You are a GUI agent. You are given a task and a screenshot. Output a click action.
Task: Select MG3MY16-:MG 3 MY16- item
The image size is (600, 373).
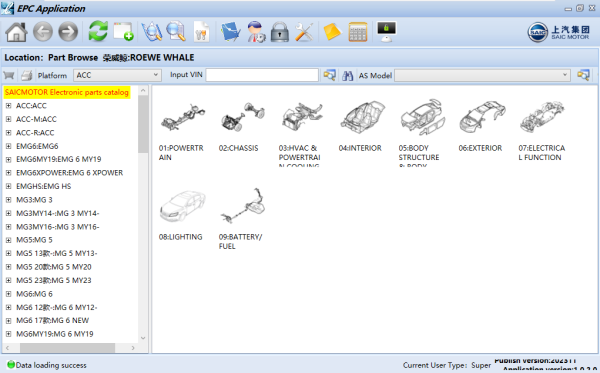pyautogui.click(x=57, y=227)
